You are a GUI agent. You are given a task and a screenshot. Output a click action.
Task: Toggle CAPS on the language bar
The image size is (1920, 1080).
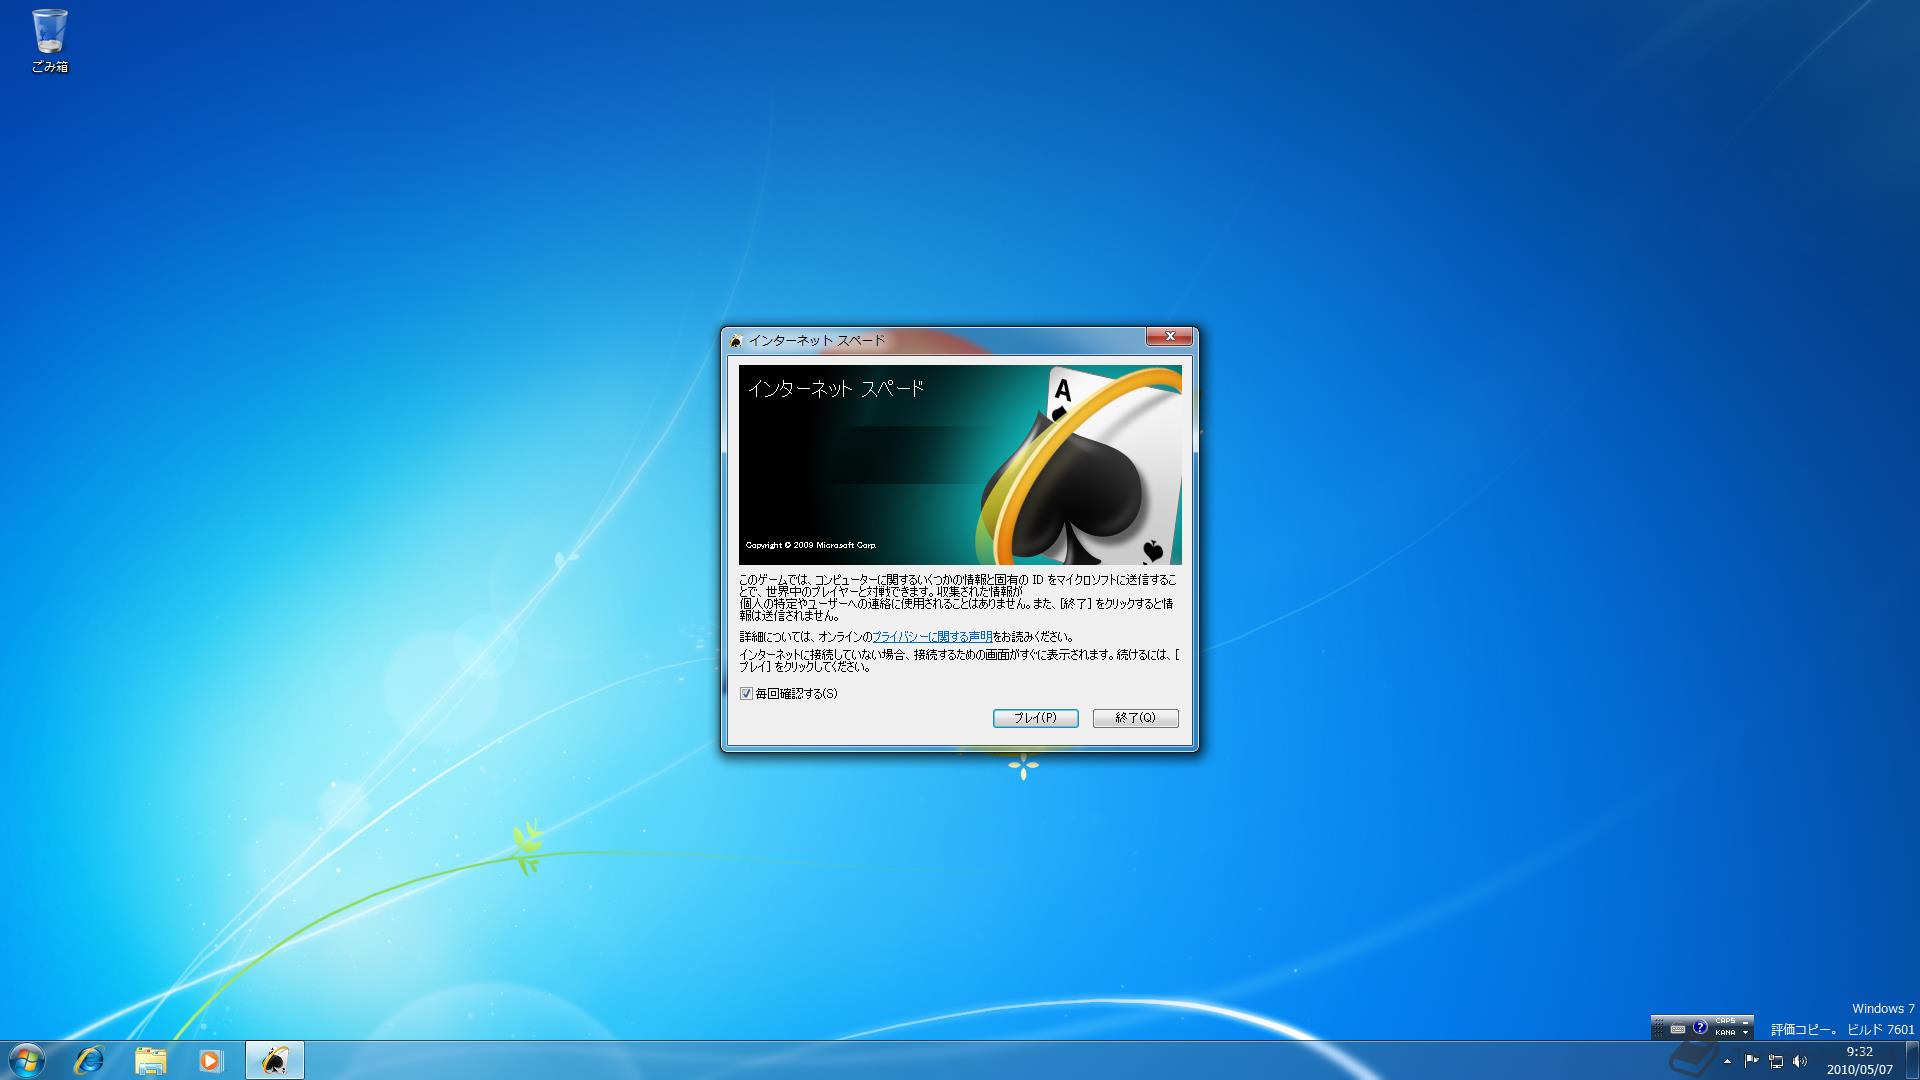click(1725, 1021)
